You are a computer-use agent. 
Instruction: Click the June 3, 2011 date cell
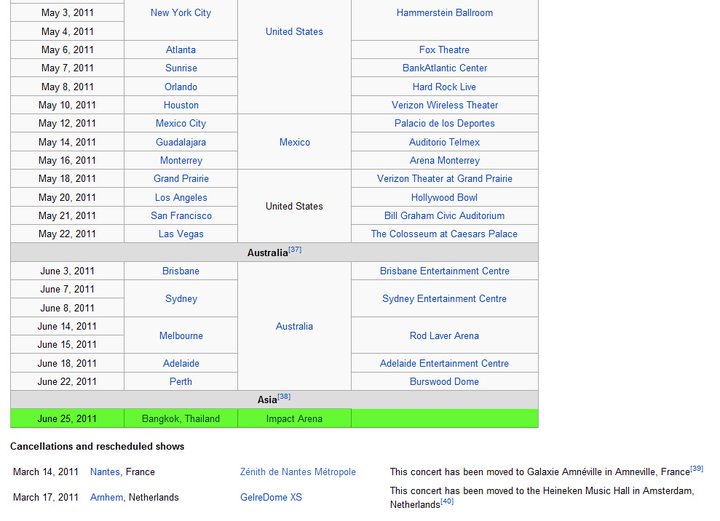pyautogui.click(x=67, y=271)
